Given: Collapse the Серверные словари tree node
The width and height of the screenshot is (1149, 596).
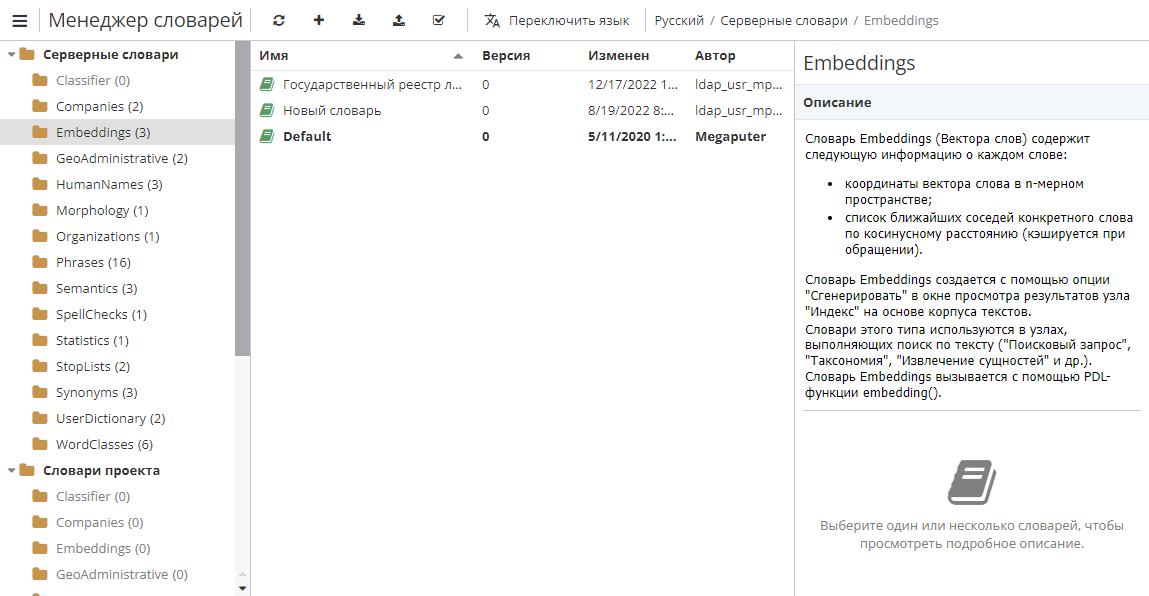Looking at the screenshot, I should tap(11, 55).
